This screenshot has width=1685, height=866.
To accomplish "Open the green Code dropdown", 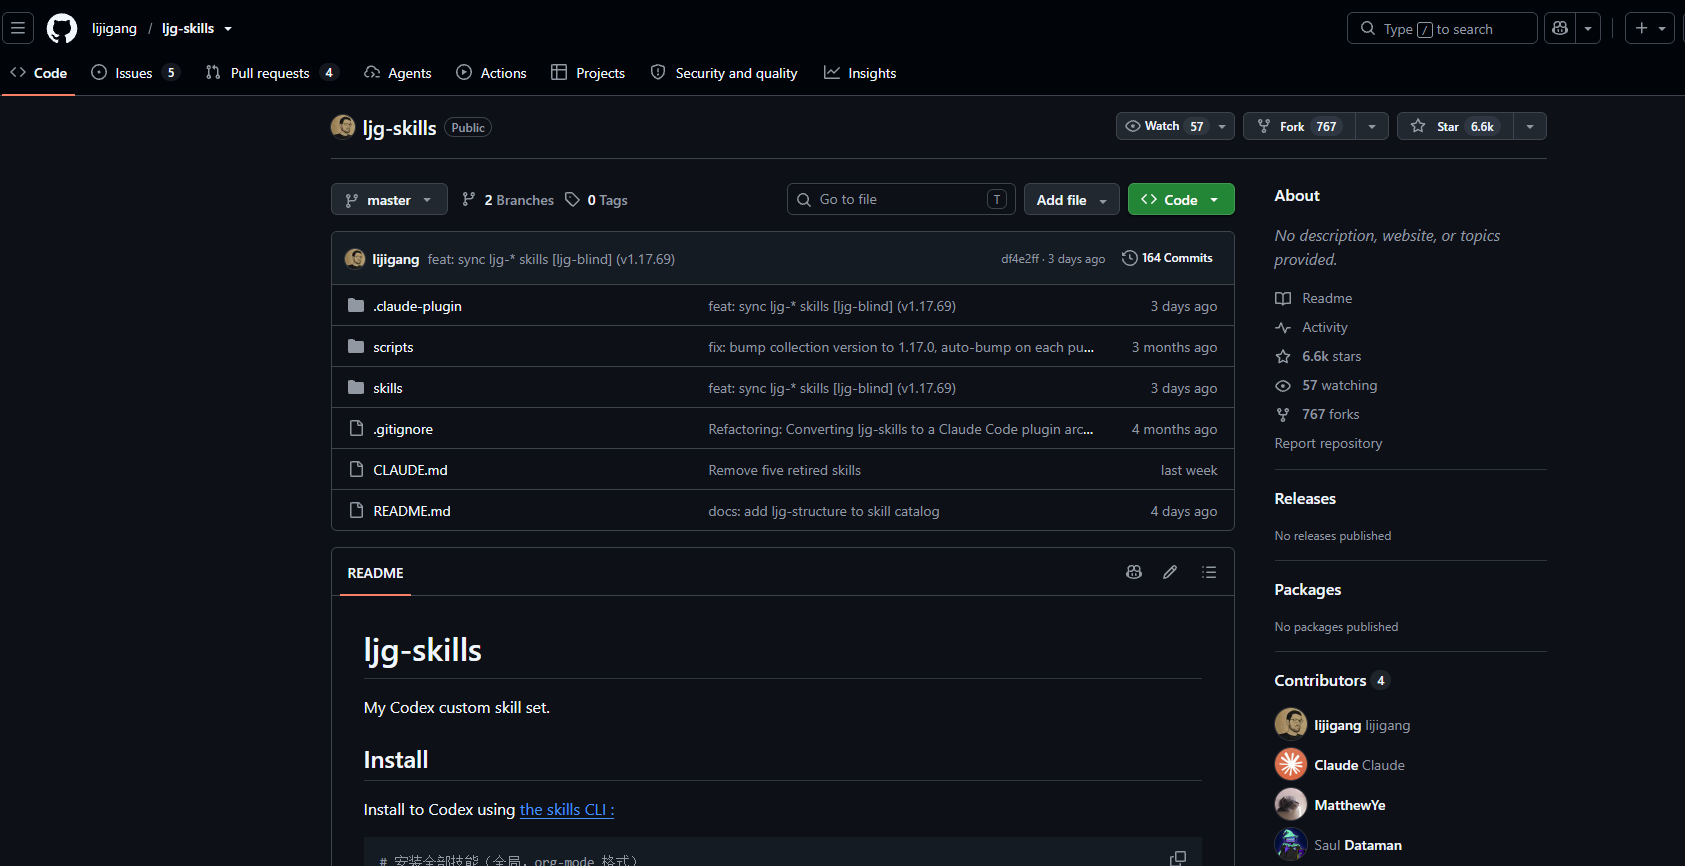I will coord(1181,200).
